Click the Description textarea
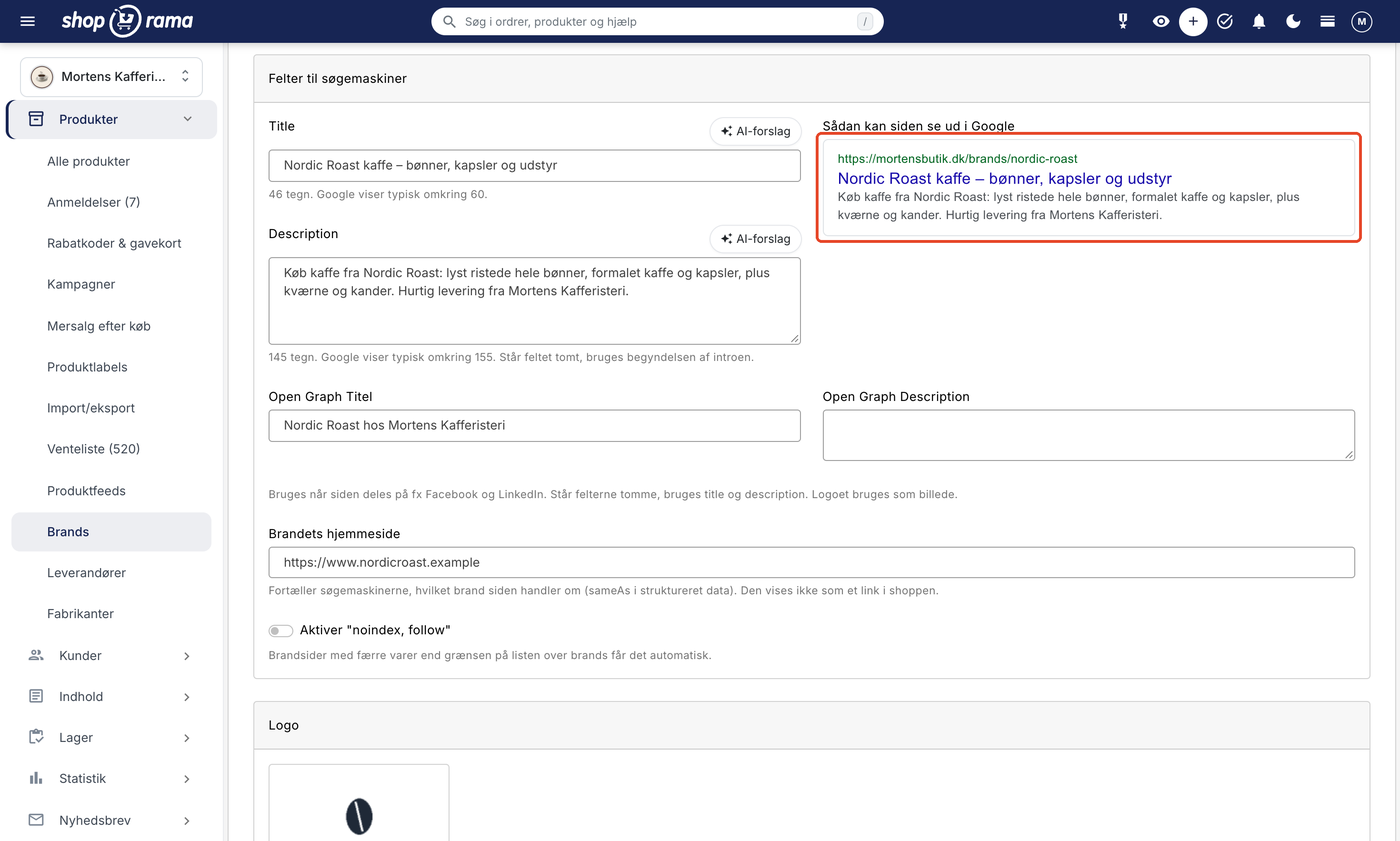Viewport: 1400px width, 841px height. tap(534, 301)
